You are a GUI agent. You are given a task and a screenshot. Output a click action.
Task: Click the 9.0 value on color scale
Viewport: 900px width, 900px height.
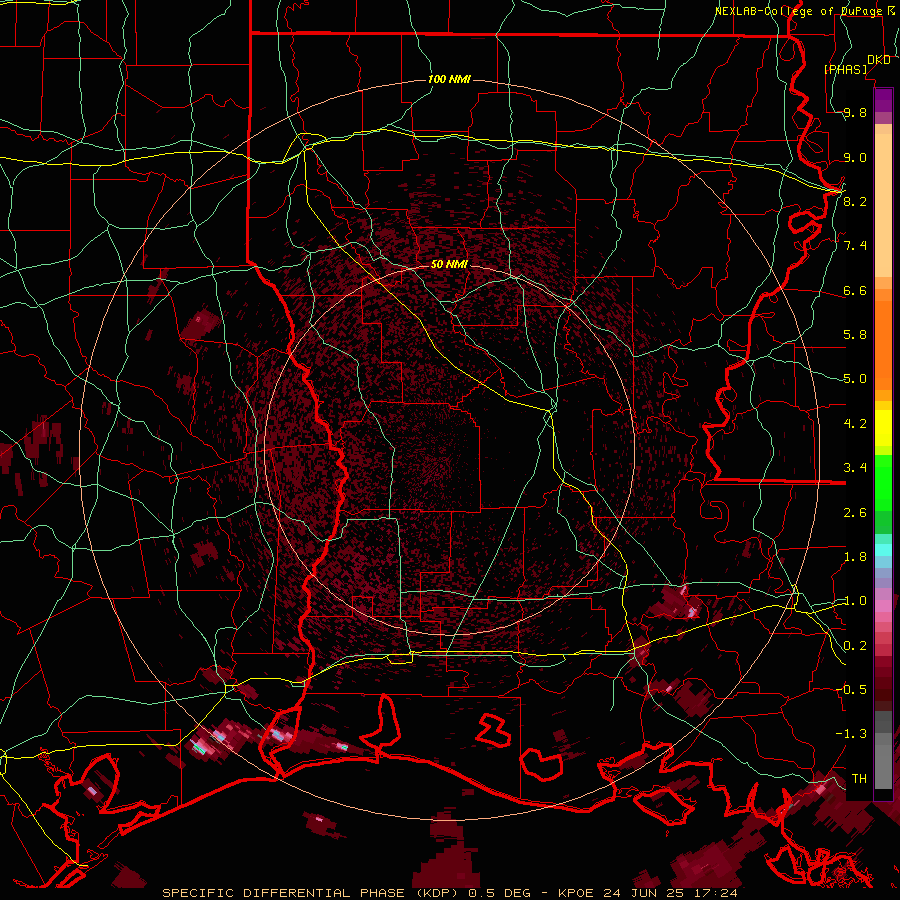(x=855, y=158)
